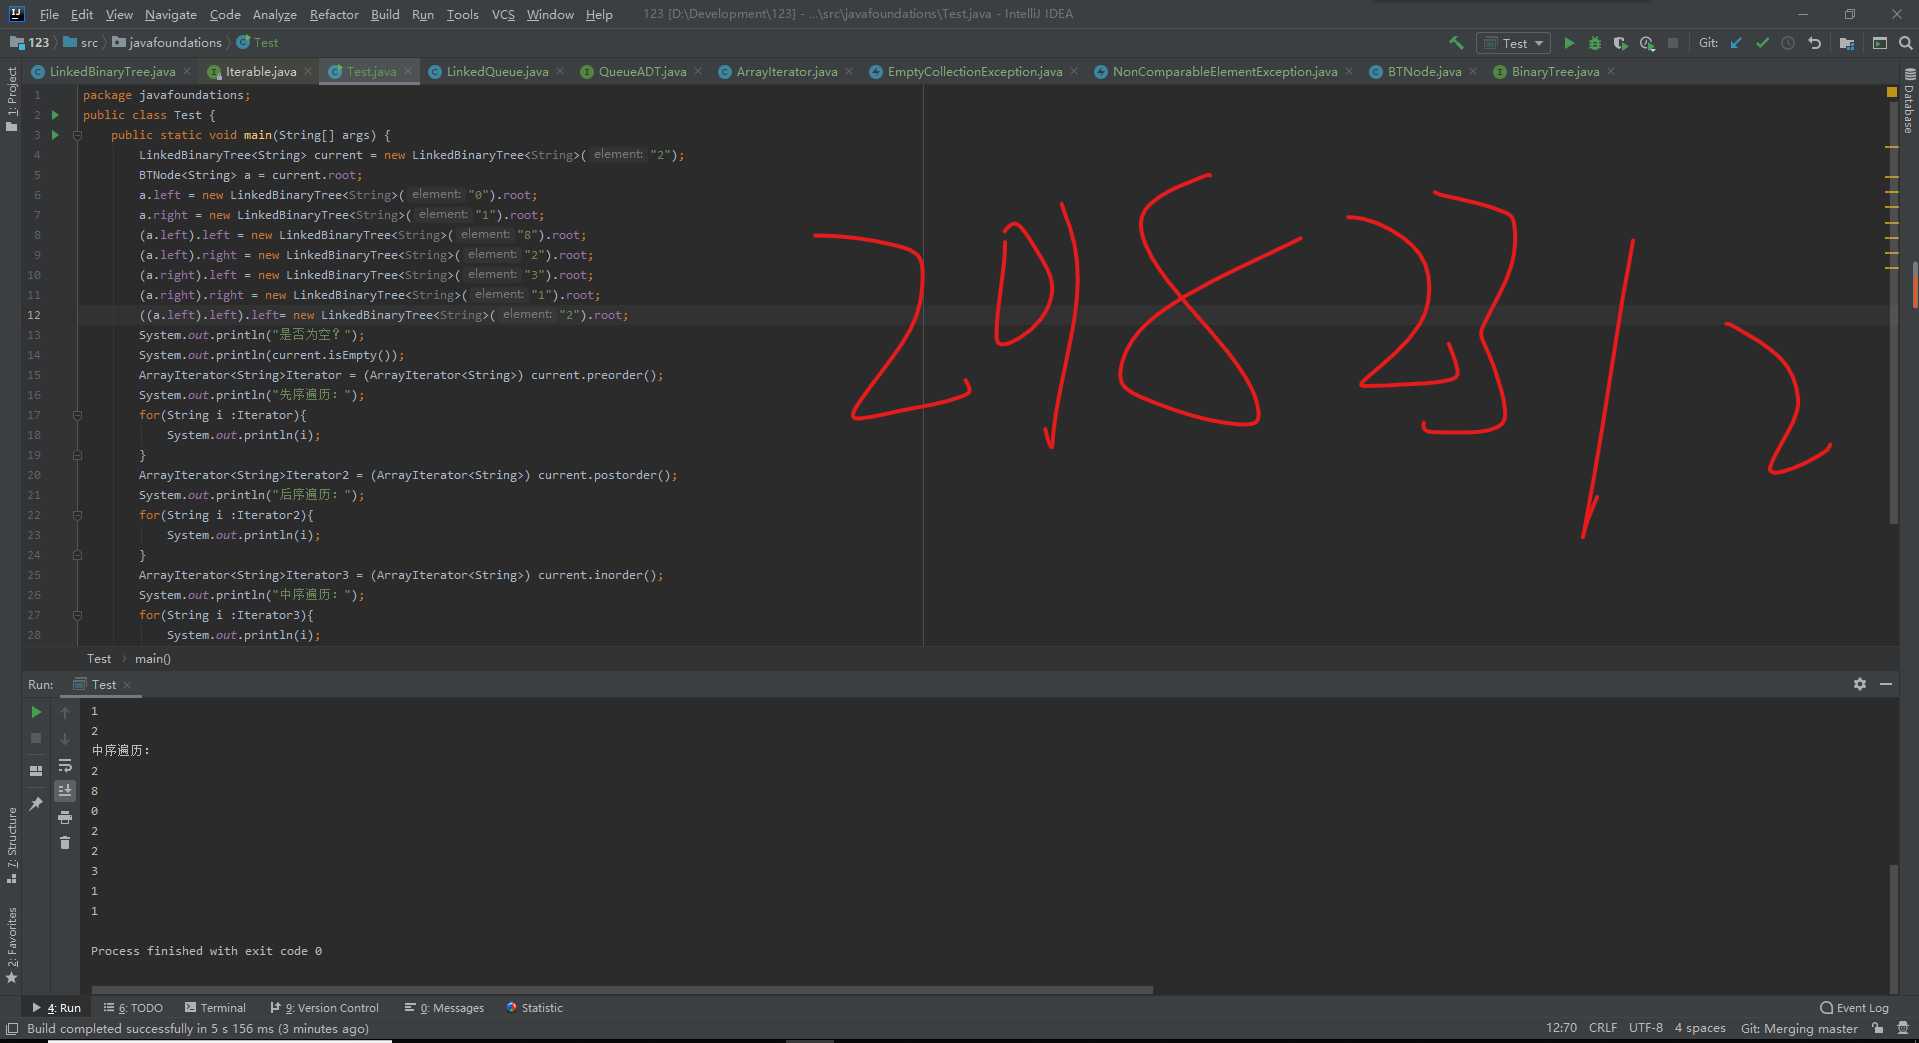Collapse the main method fold marker
The image size is (1919, 1043).
[x=77, y=135]
